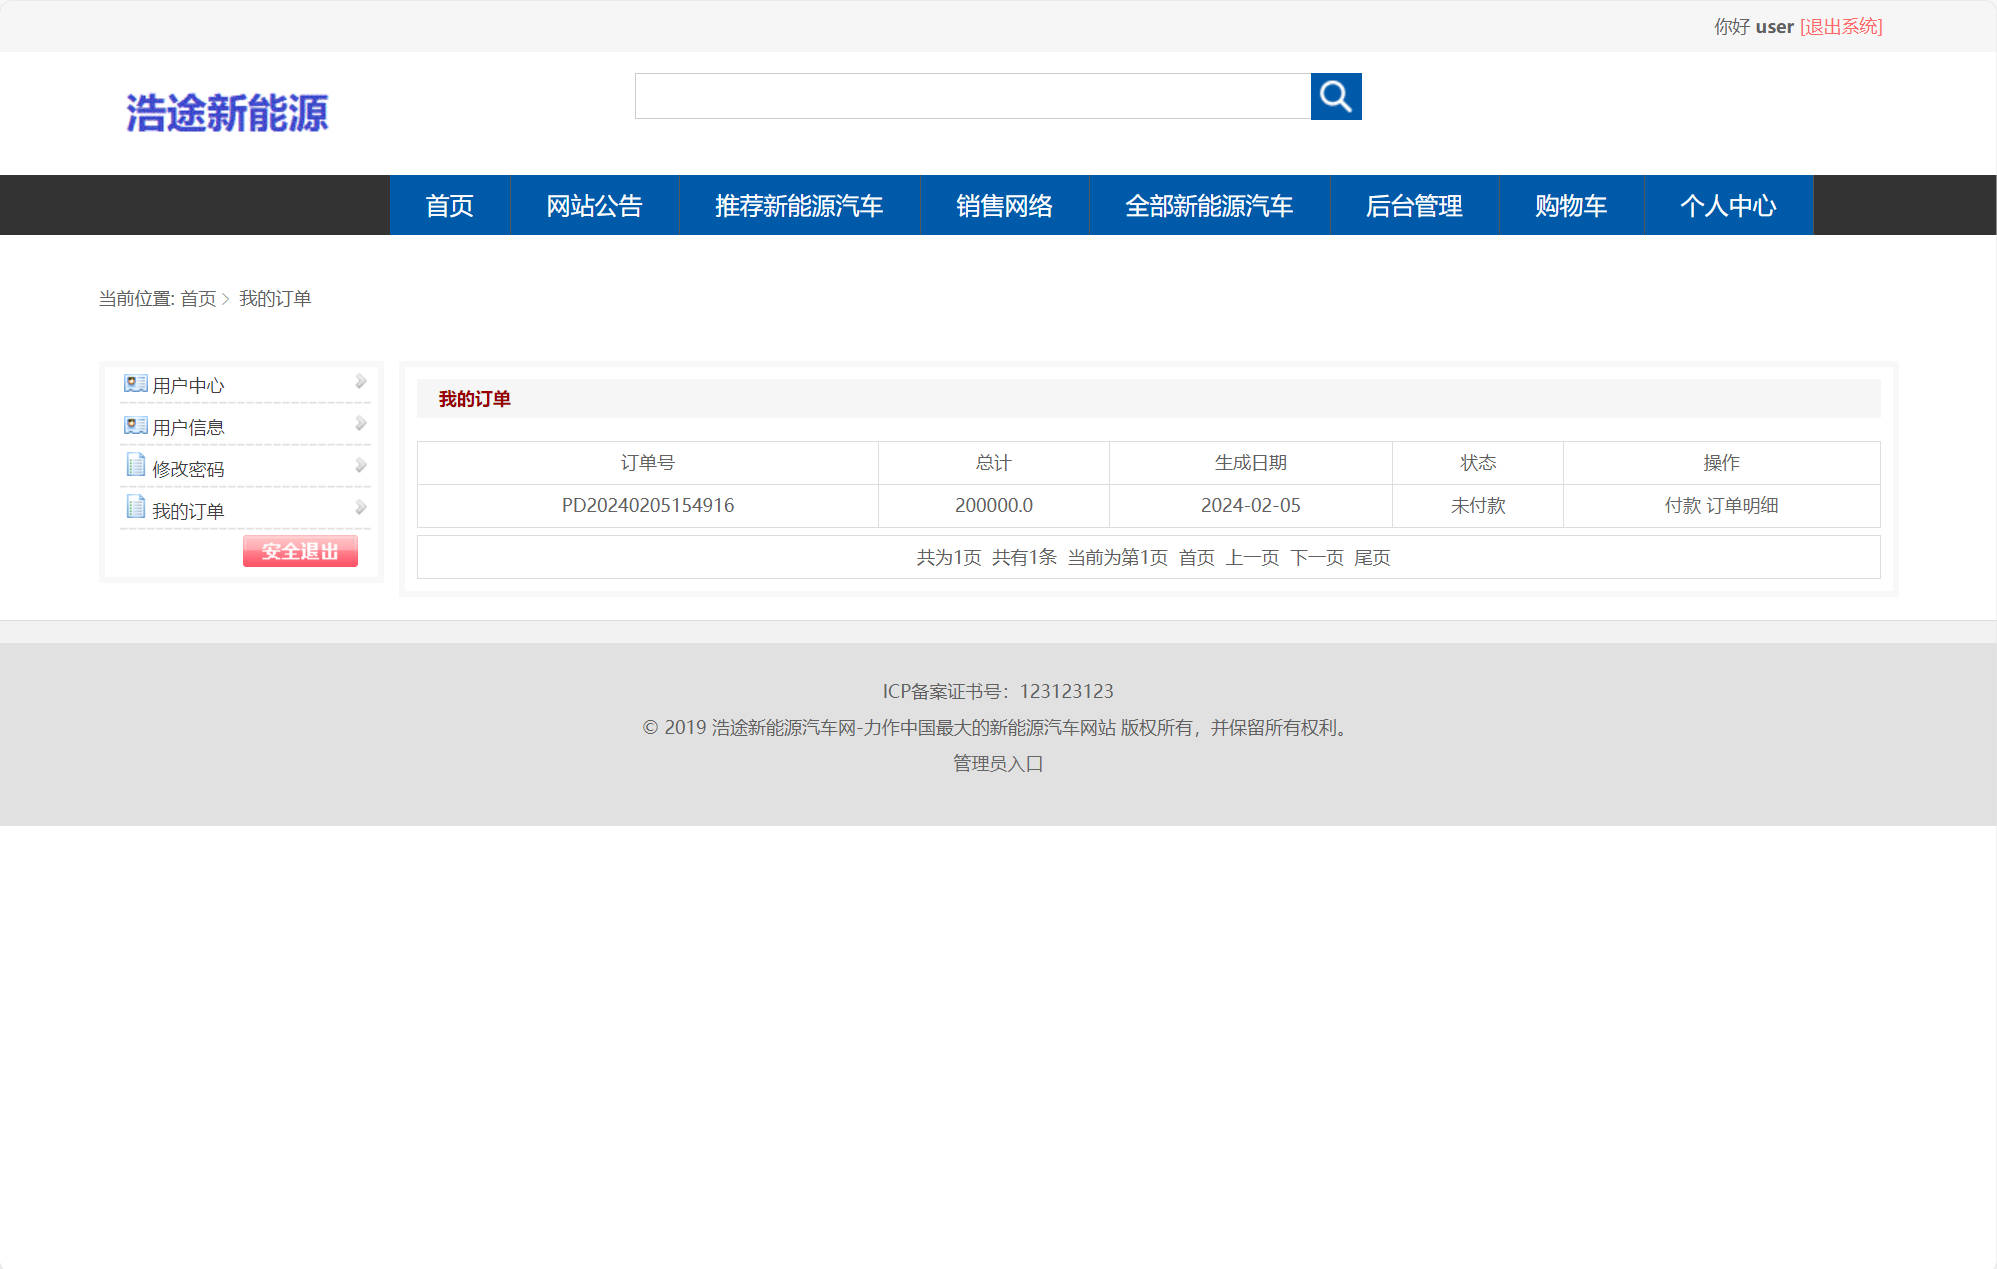Expand the 我的订单 chevron arrow

(x=360, y=507)
